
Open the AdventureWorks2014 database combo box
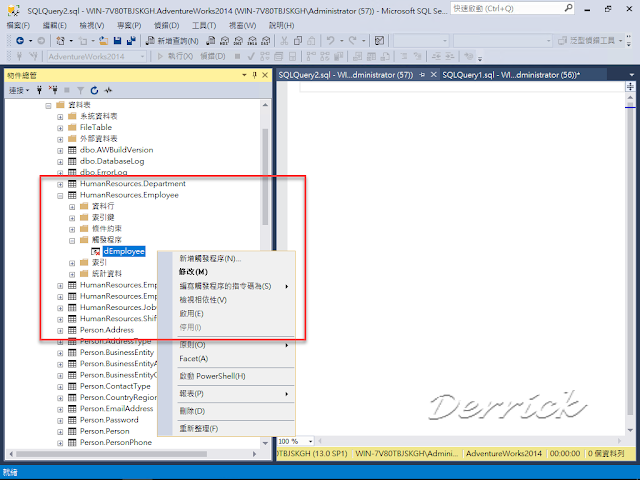[x=96, y=56]
